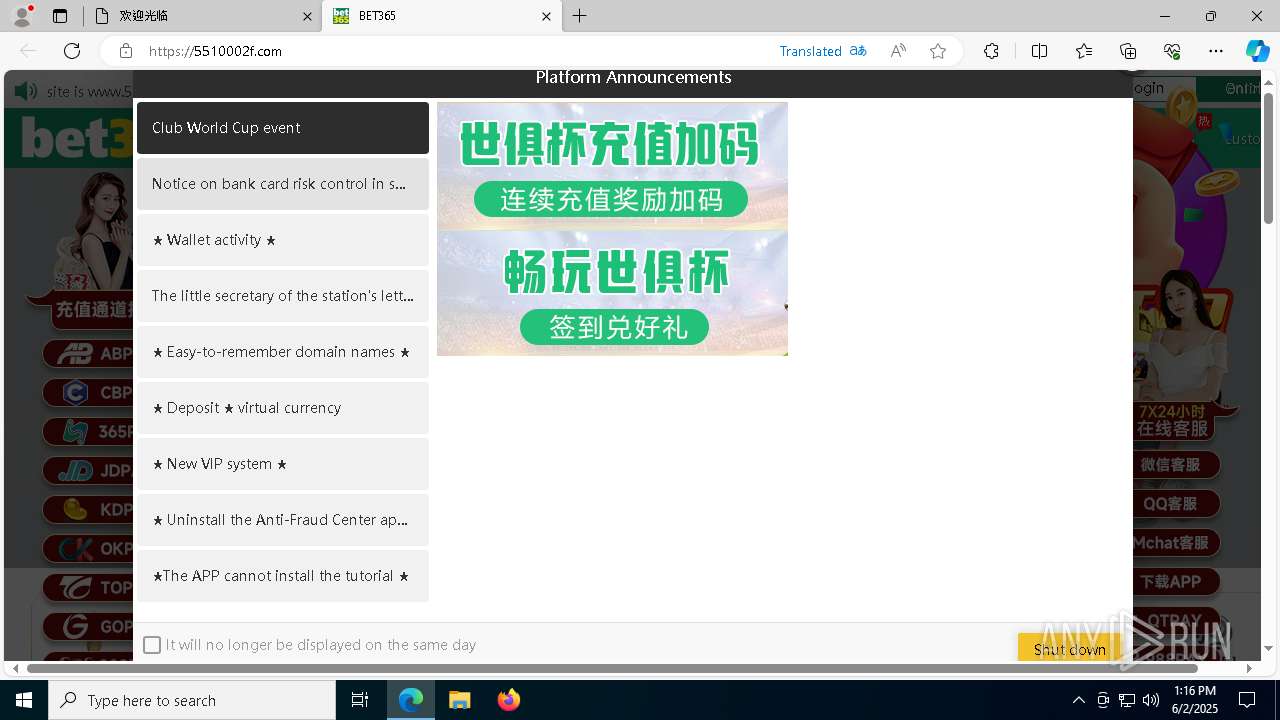Open the Extensions puzzle icon
The width and height of the screenshot is (1280, 720).
991,51
